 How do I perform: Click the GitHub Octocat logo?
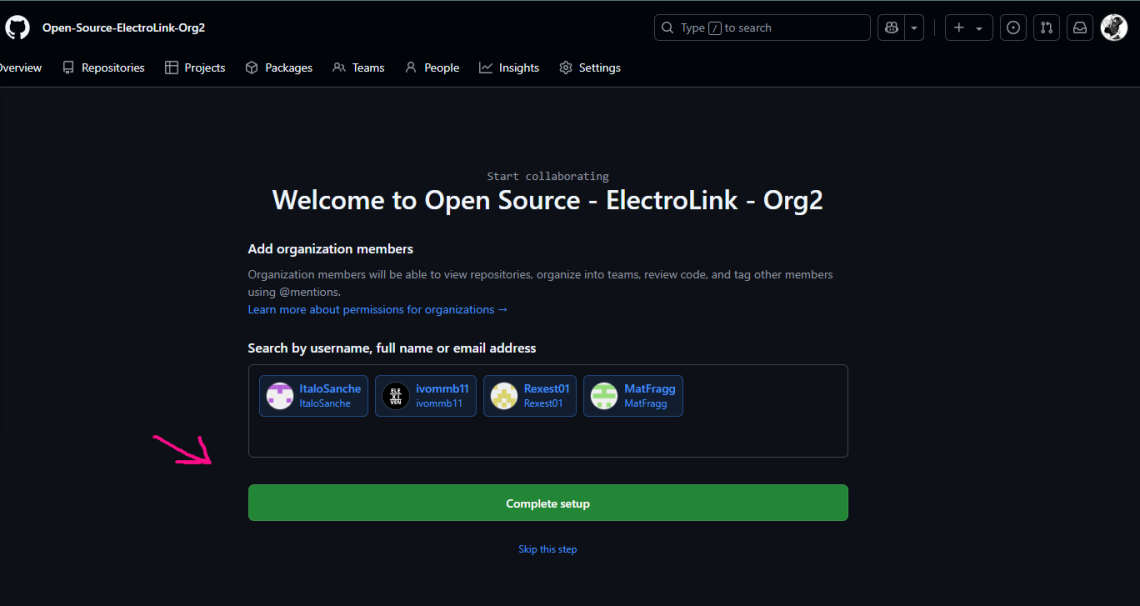(17, 28)
